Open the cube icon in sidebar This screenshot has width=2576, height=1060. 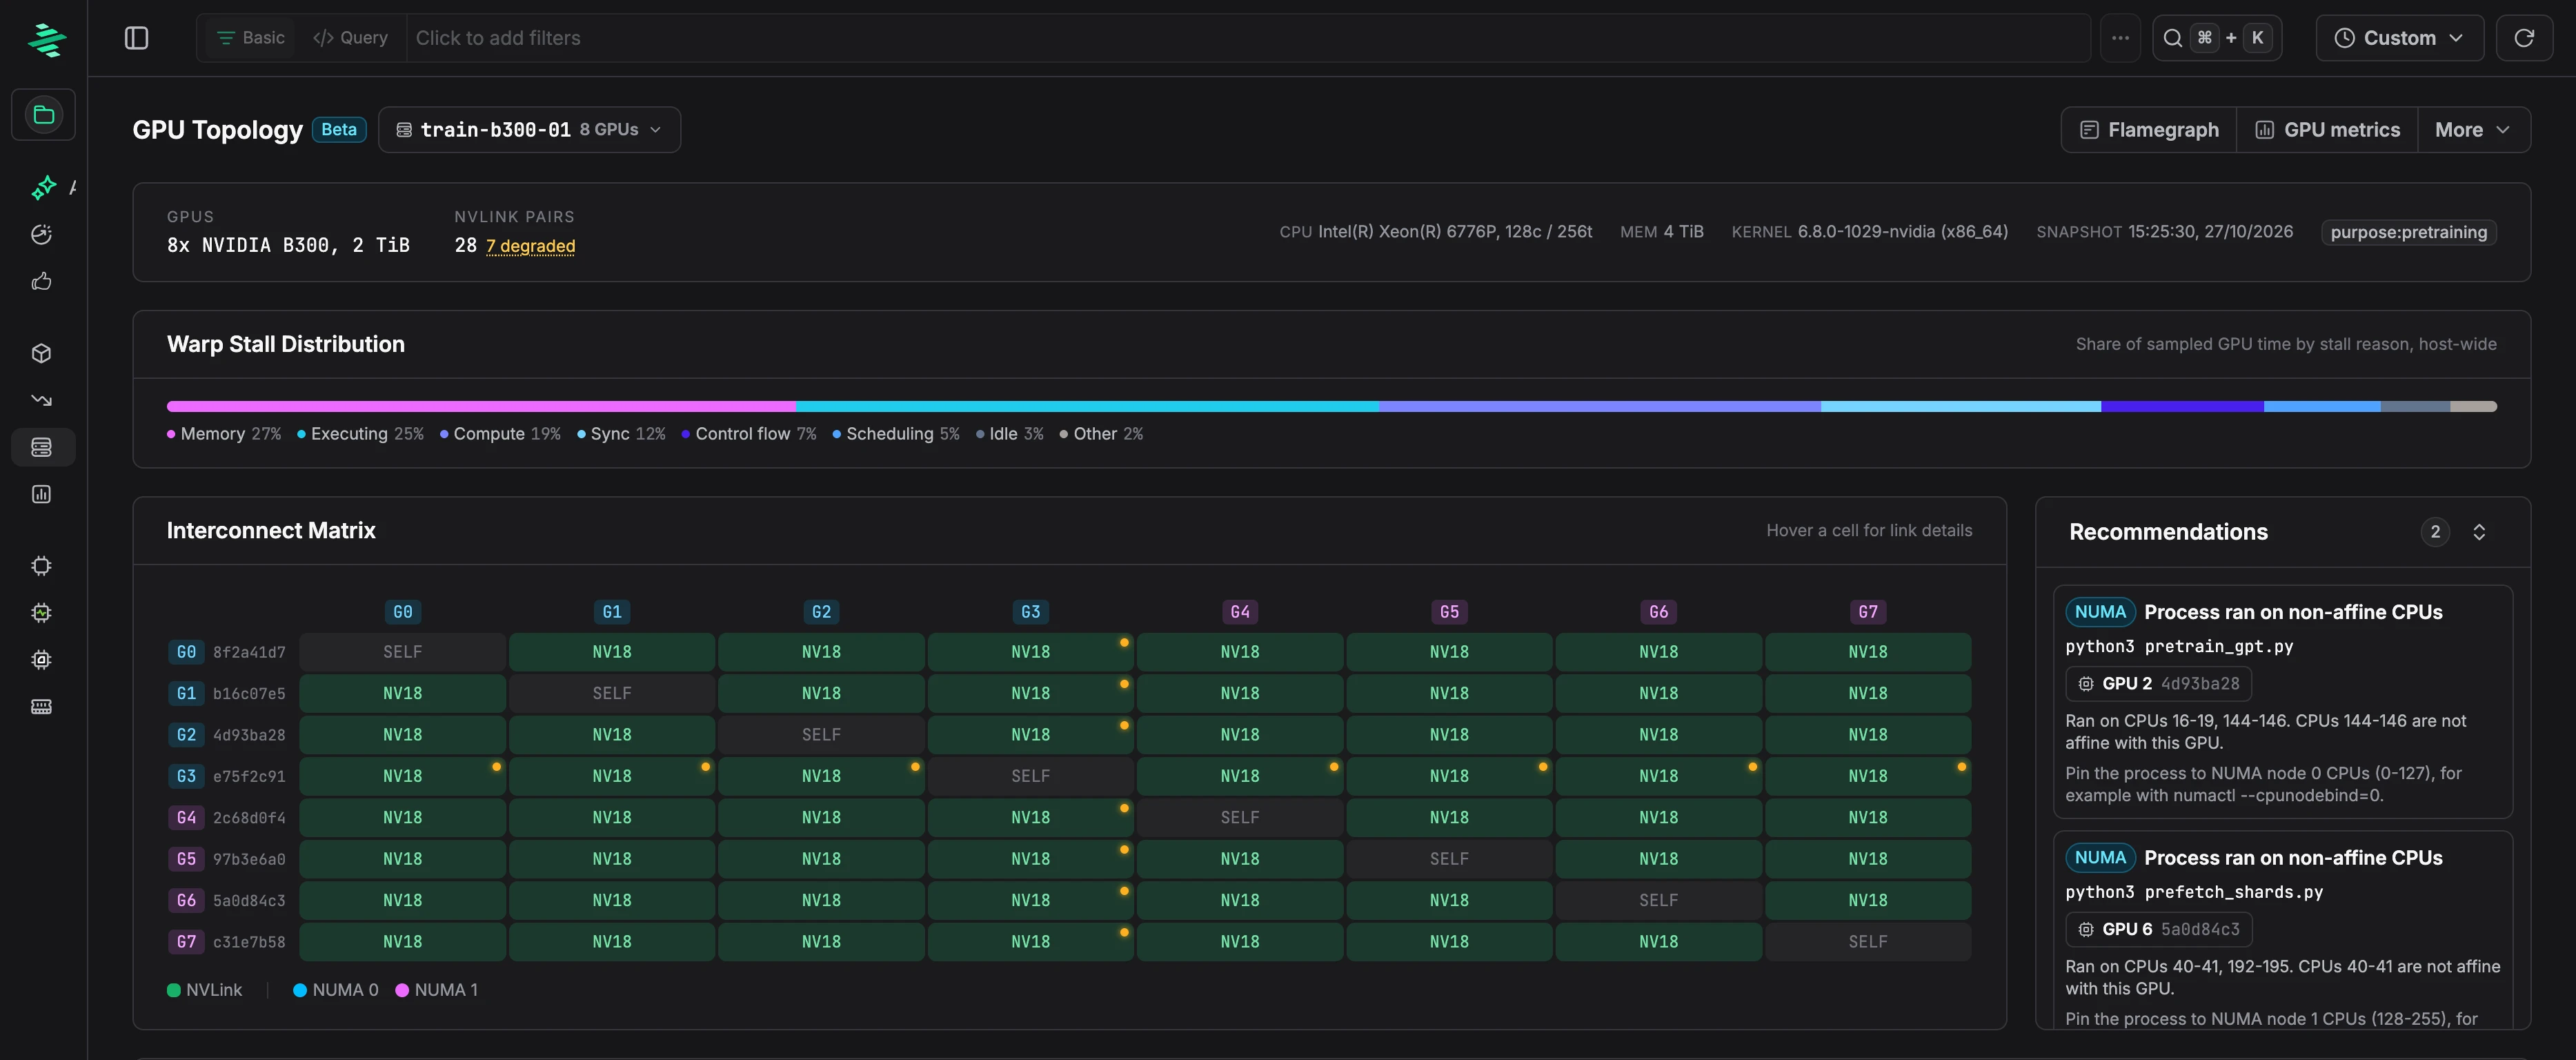(x=41, y=353)
